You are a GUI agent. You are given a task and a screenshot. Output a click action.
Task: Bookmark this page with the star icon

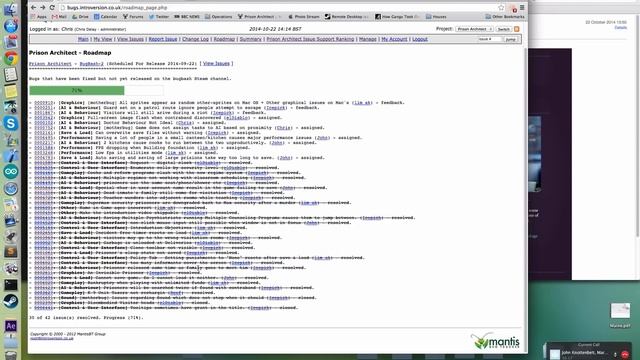[x=501, y=8]
